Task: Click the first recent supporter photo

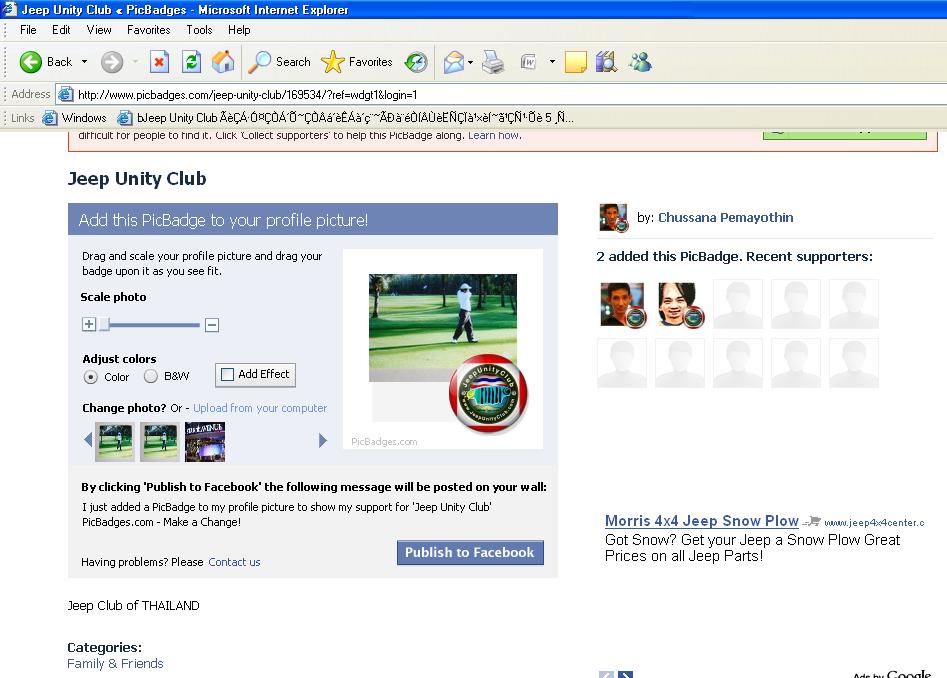Action: 623,304
